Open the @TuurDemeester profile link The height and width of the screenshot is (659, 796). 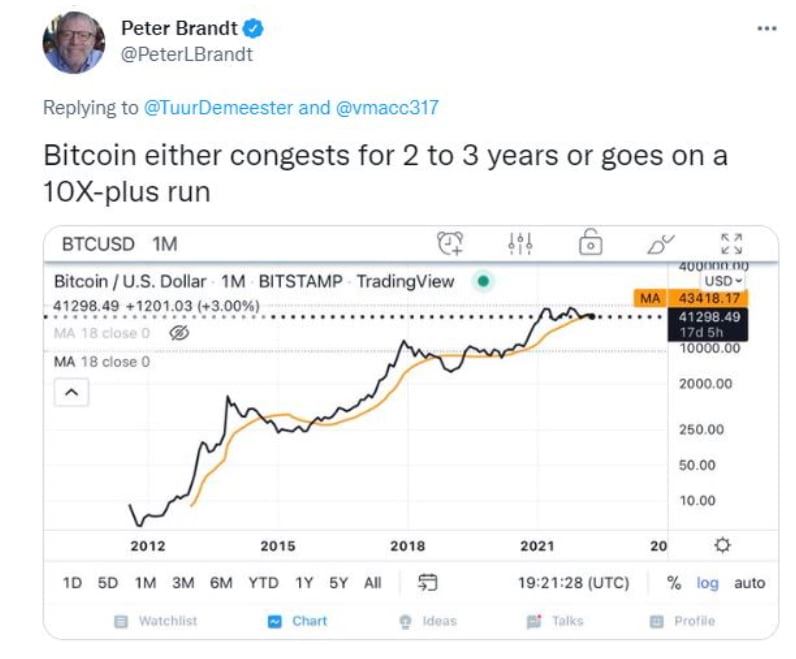coord(218,108)
